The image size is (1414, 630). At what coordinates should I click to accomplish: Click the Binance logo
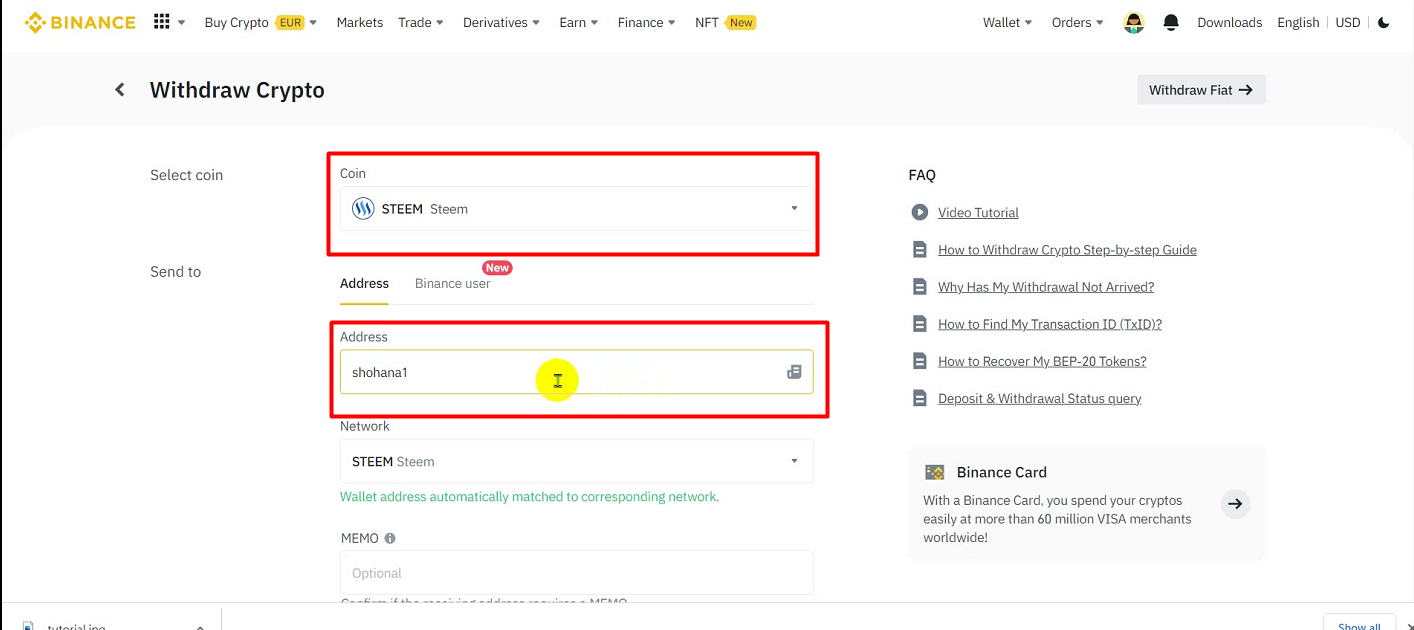tap(80, 22)
